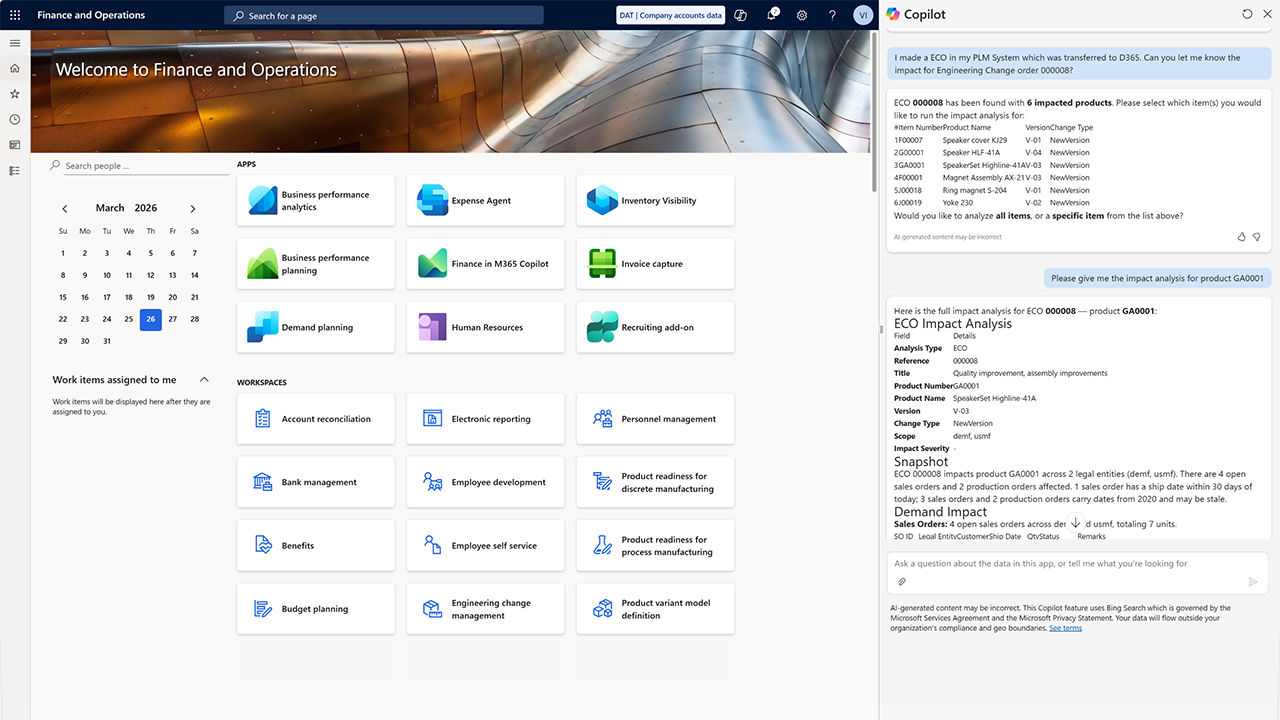Click the Search for a page box

pyautogui.click(x=384, y=15)
